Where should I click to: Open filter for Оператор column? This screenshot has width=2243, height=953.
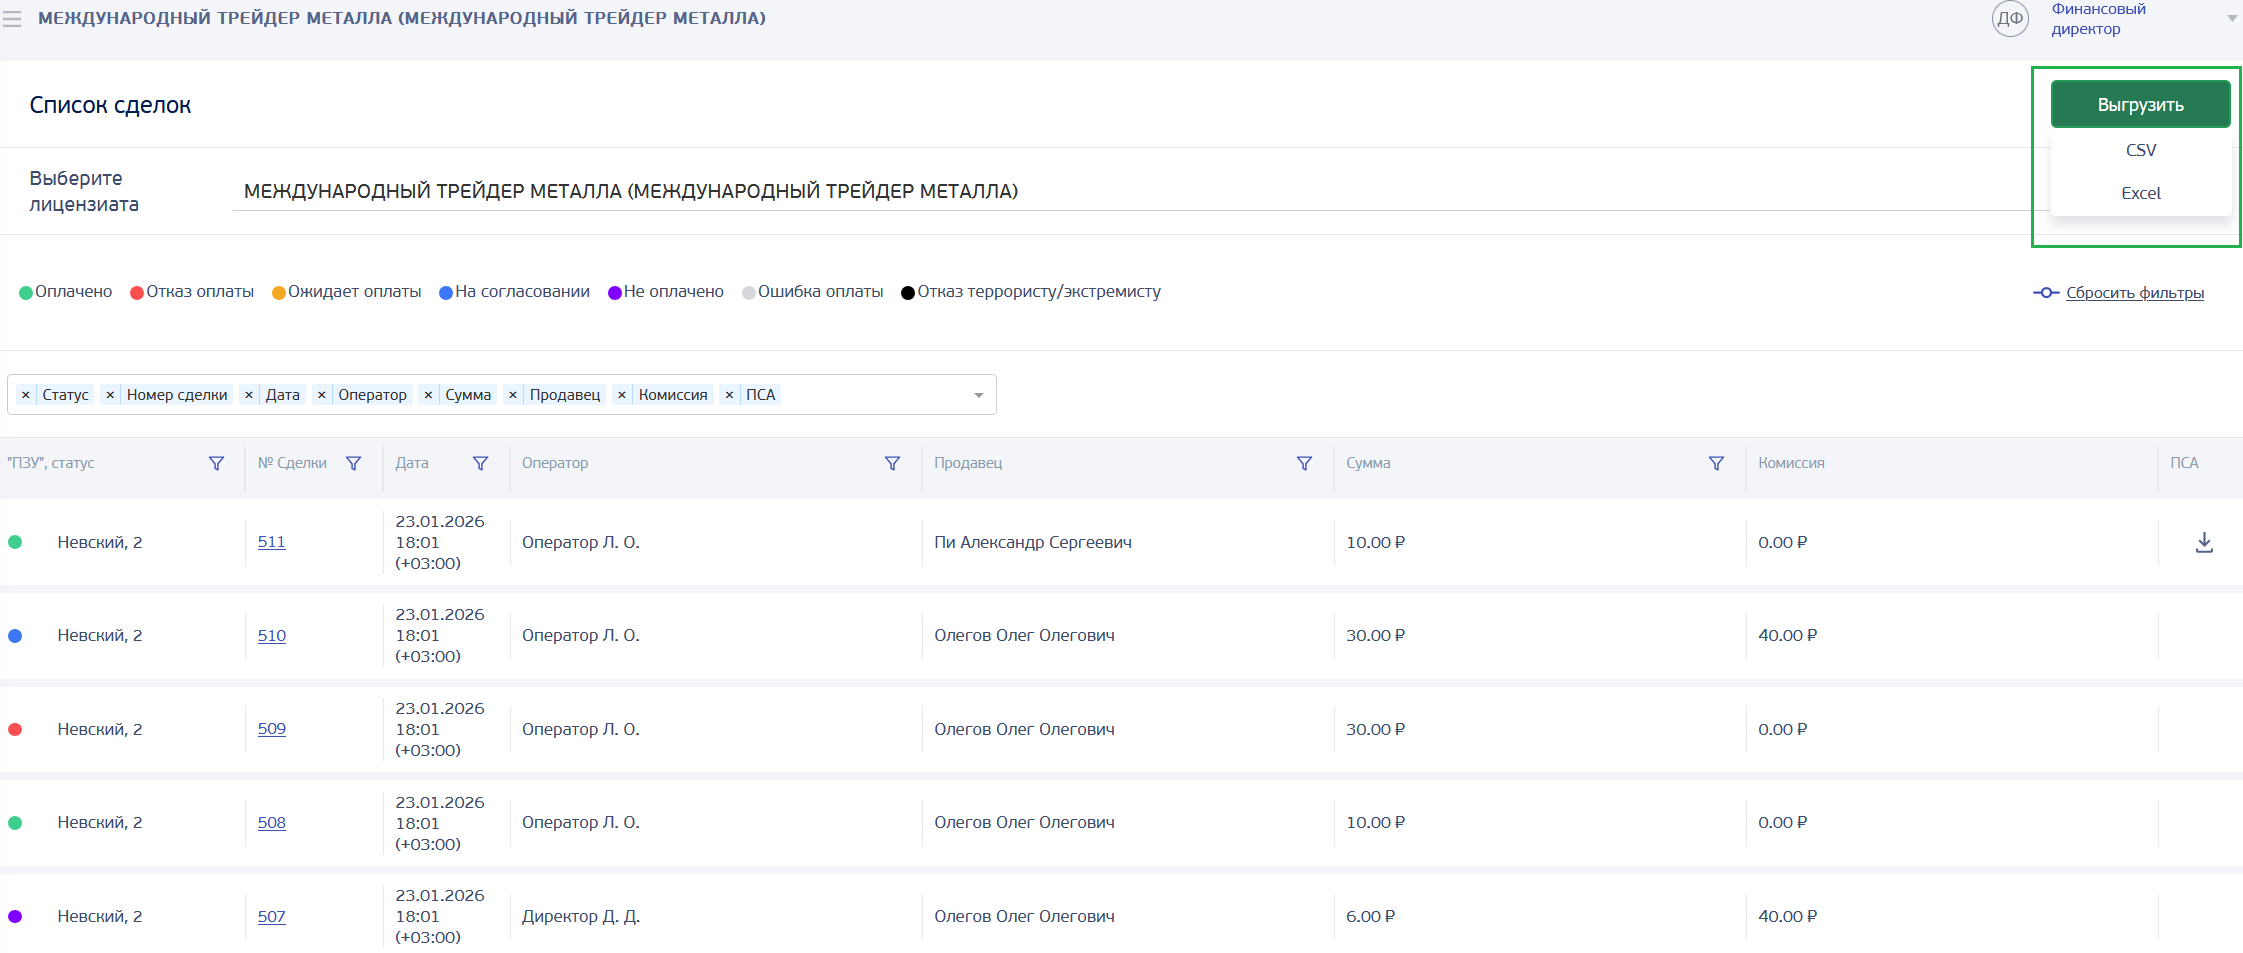(x=892, y=463)
